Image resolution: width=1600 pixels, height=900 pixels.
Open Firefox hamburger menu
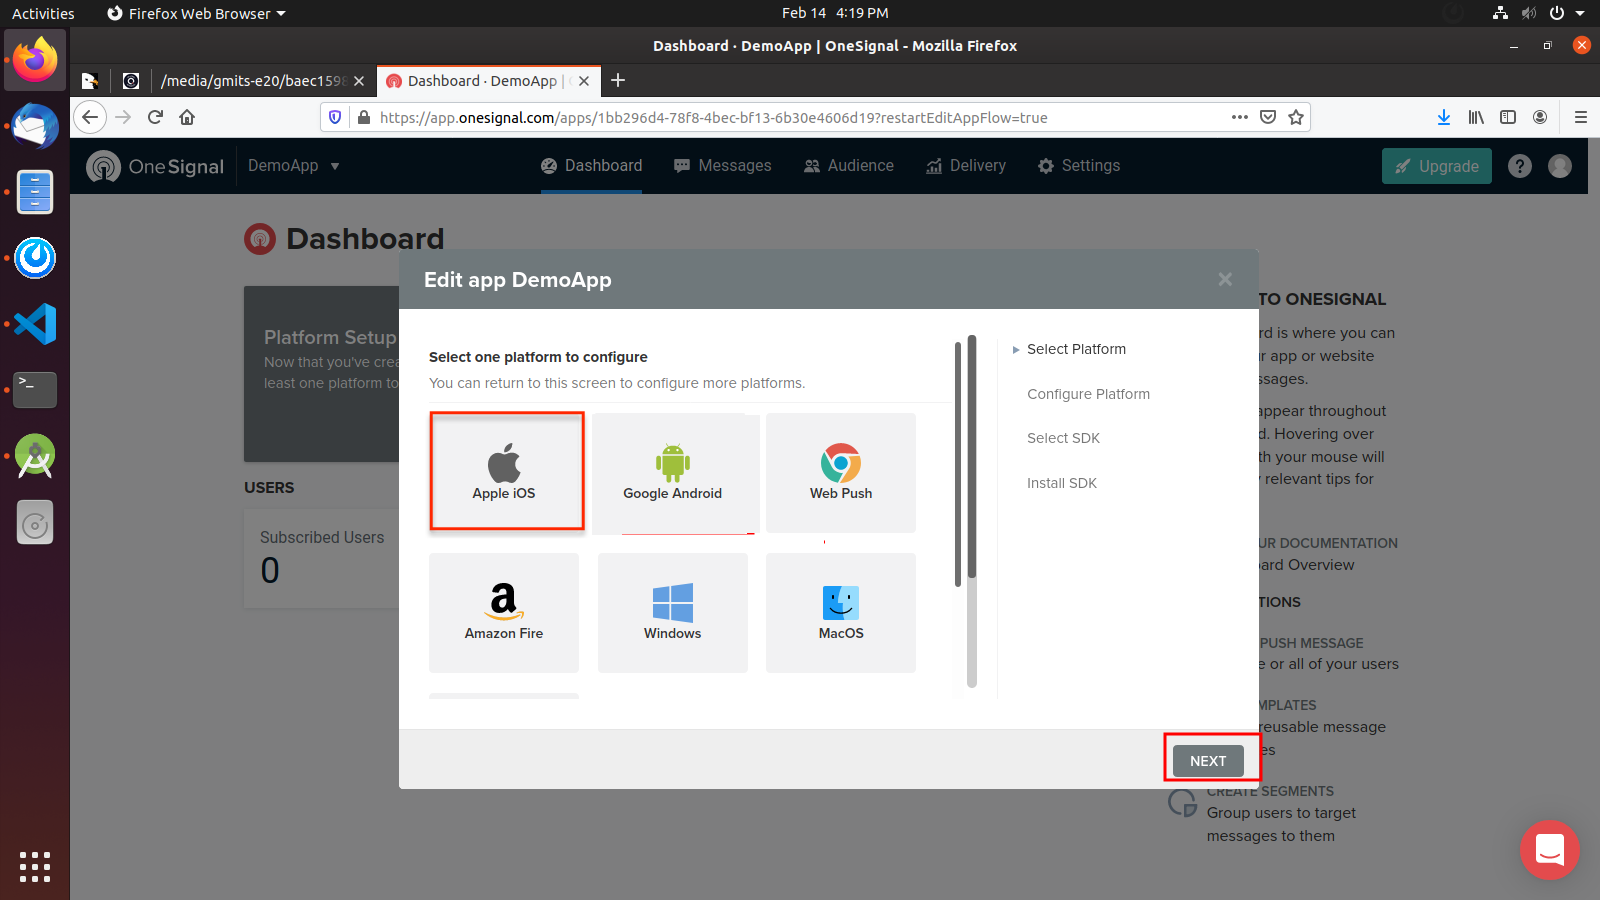click(x=1581, y=117)
